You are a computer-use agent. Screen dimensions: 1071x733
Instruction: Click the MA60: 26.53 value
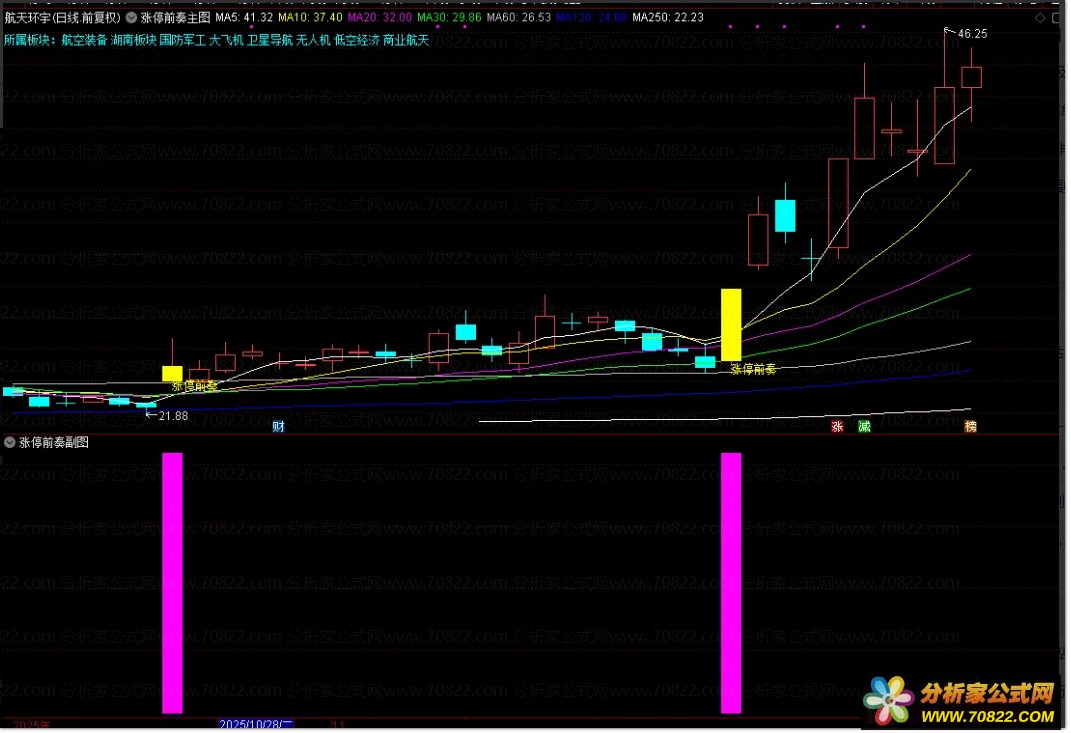pos(519,18)
